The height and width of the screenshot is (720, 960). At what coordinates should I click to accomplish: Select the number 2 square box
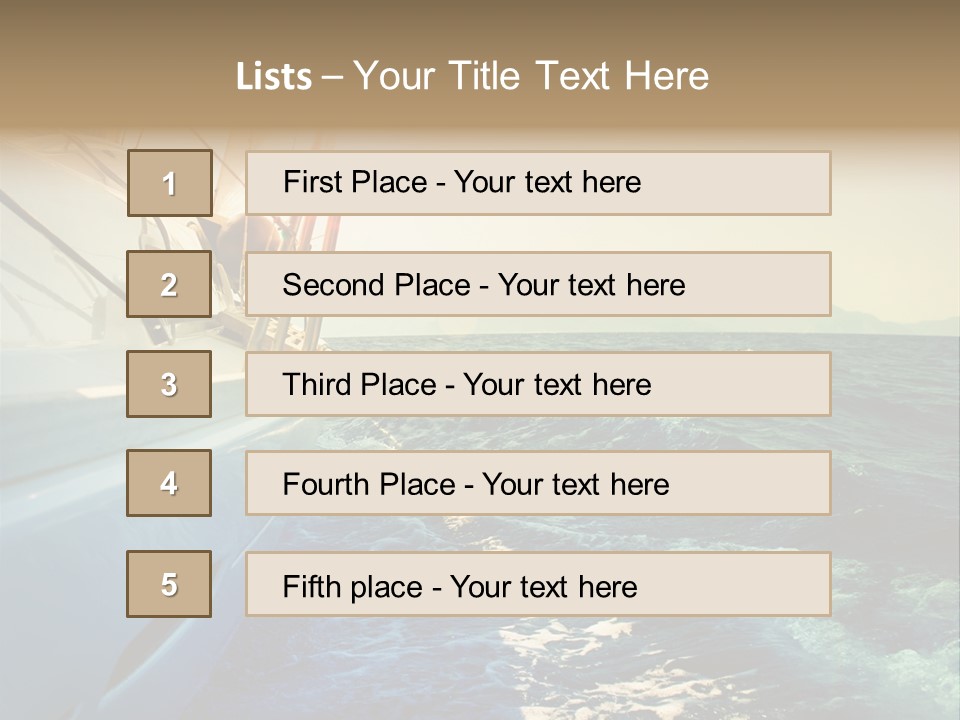pos(169,284)
